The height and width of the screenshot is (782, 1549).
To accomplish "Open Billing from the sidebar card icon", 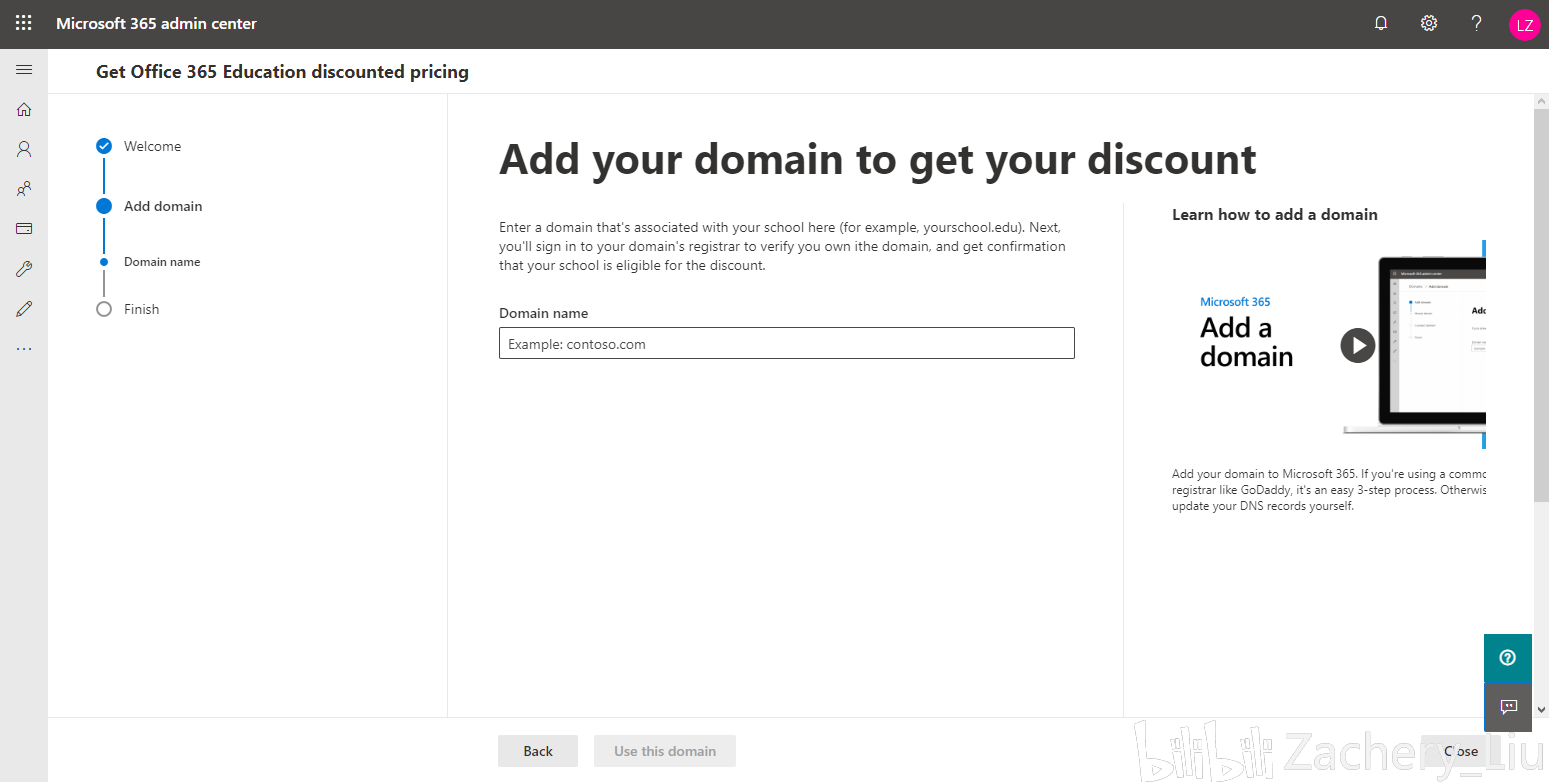I will tap(24, 228).
